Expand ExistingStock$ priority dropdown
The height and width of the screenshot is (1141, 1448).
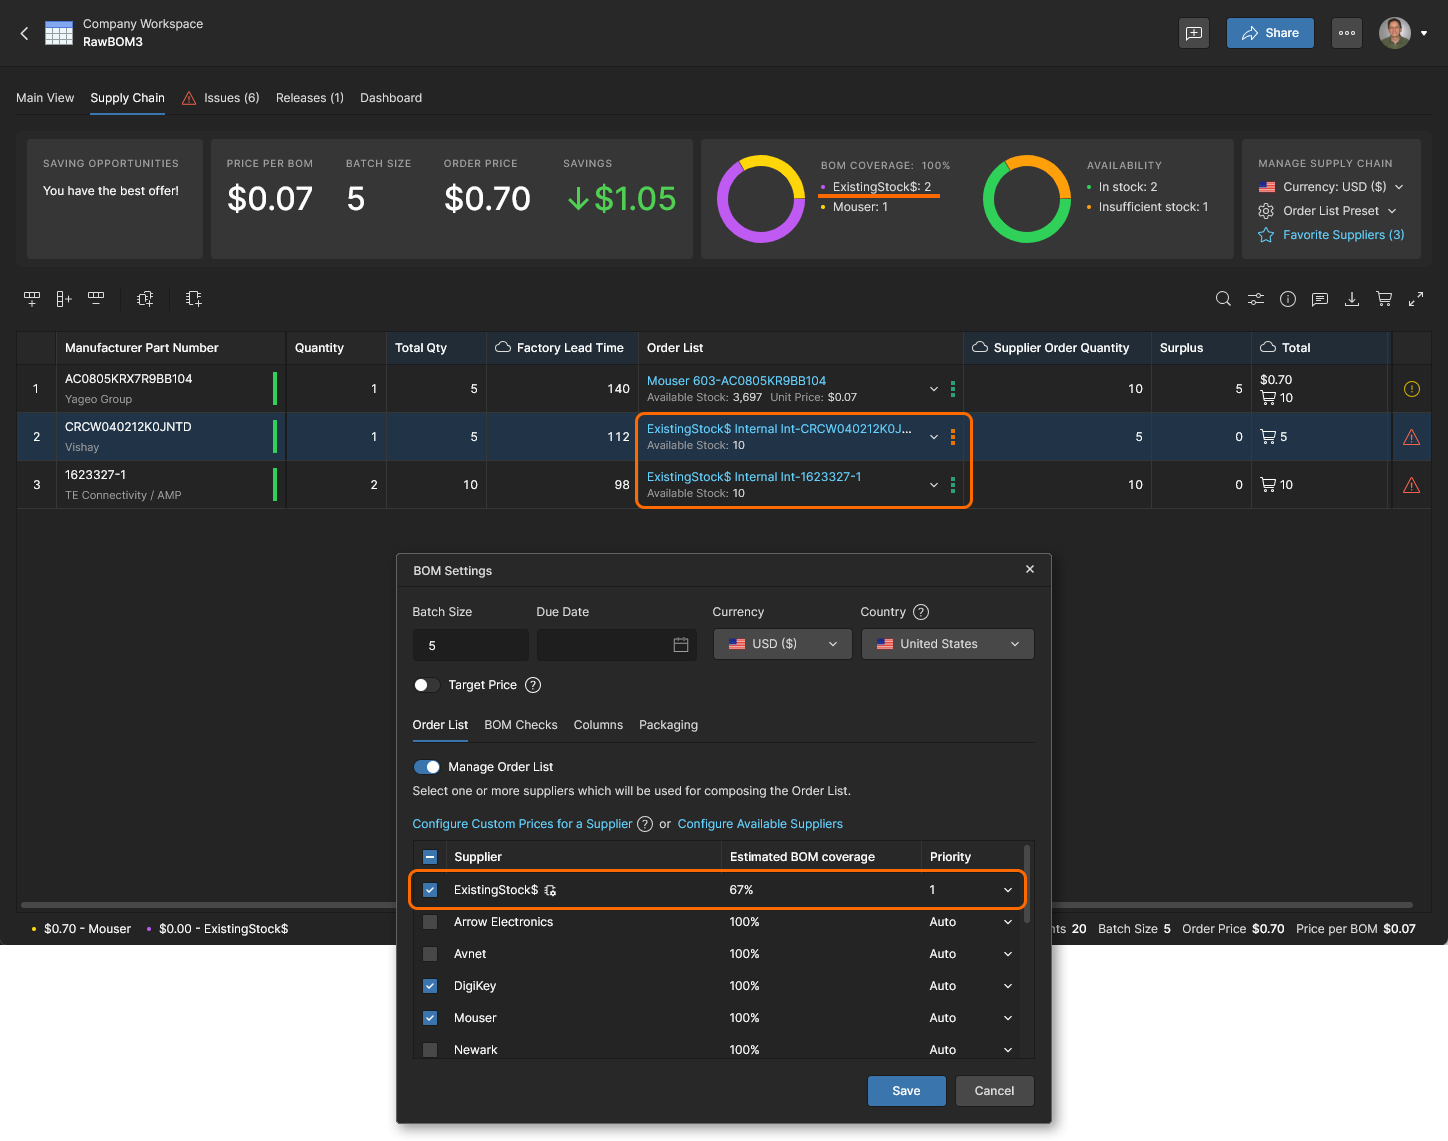click(x=1007, y=890)
